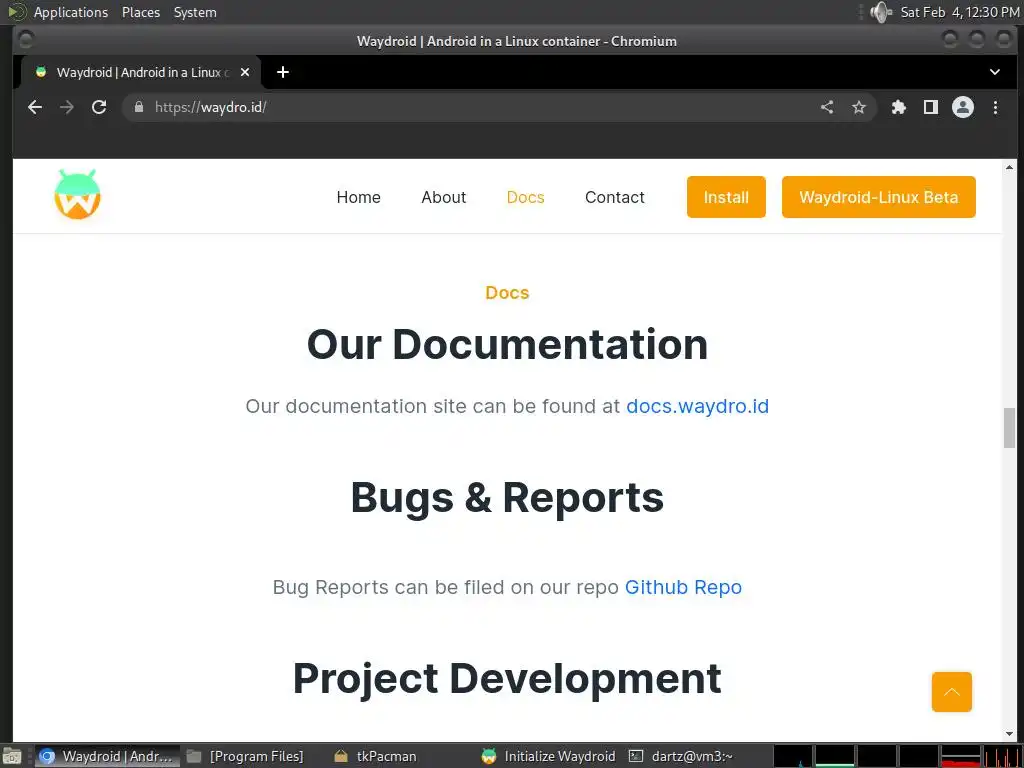1024x768 pixels.
Task: Reload the waydro.id page
Action: (99, 107)
